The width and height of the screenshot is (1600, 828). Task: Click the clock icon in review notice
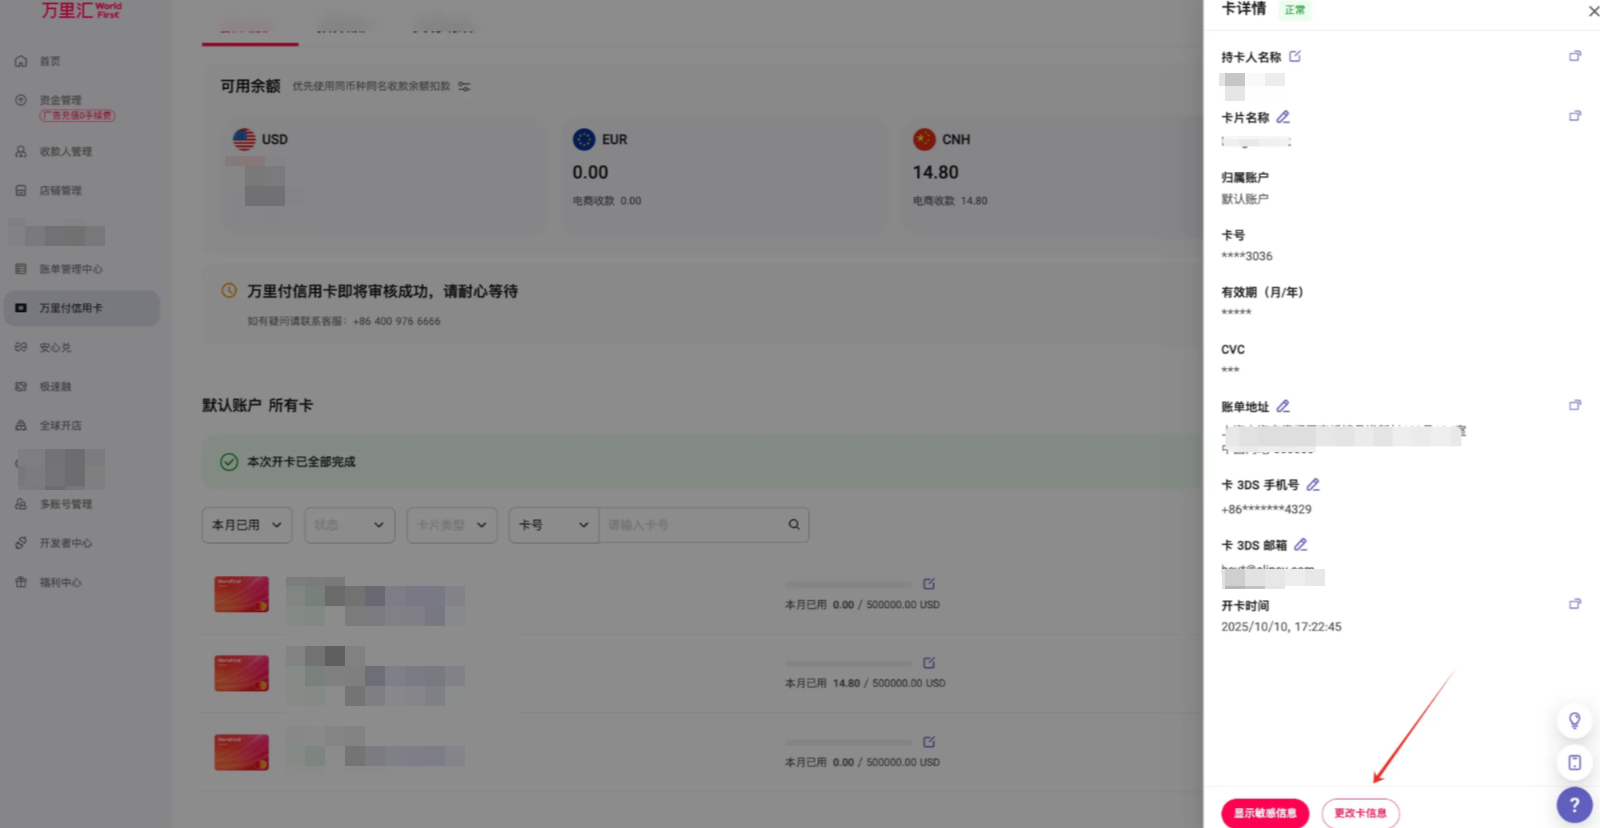[x=229, y=291]
